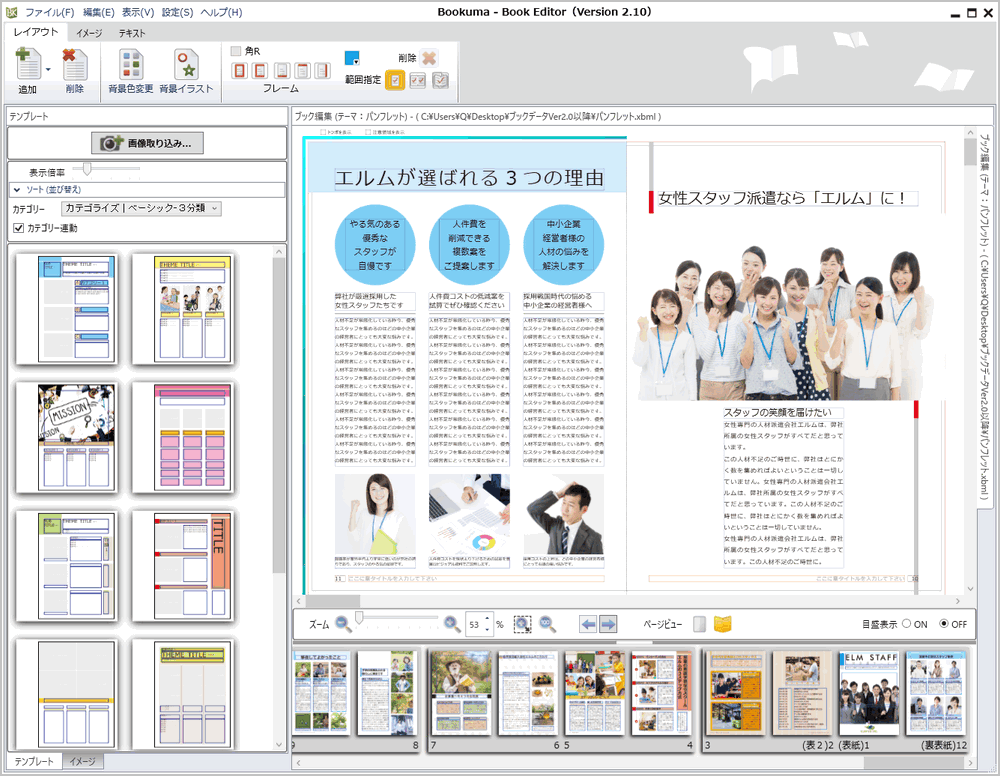This screenshot has width=1000, height=776.
Task: Open the 設定(S) menu
Action: point(177,12)
